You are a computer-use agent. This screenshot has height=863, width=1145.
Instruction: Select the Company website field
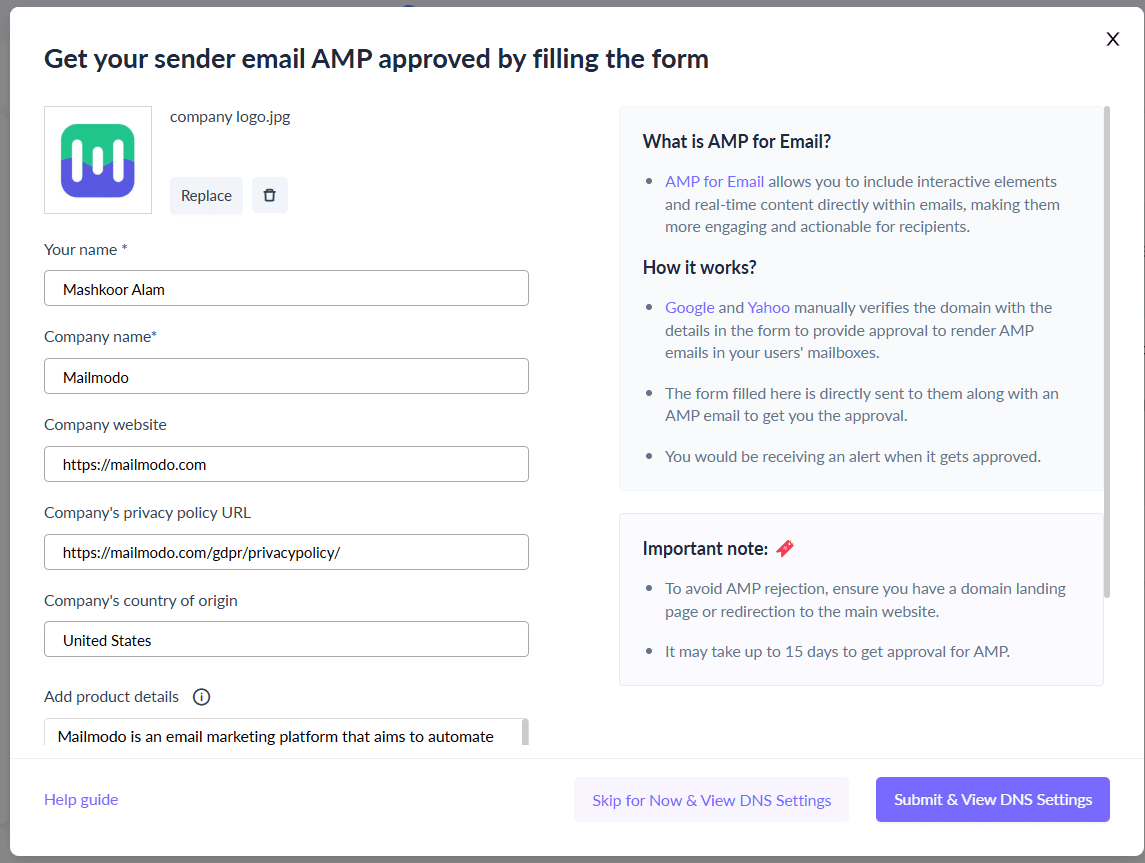point(286,464)
